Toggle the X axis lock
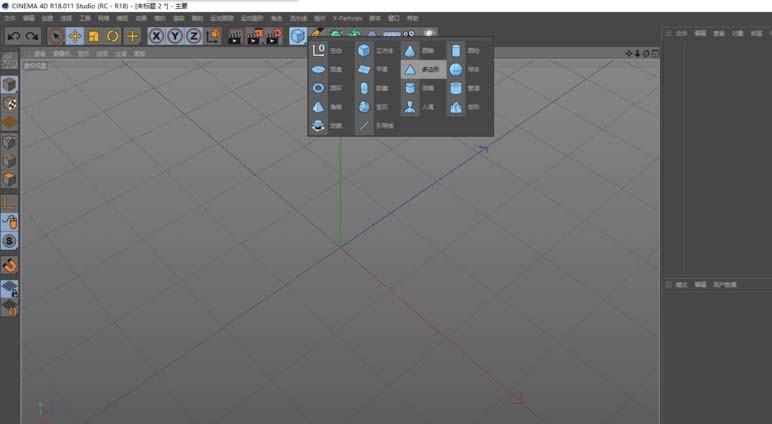Image resolution: width=772 pixels, height=424 pixels. click(x=156, y=36)
